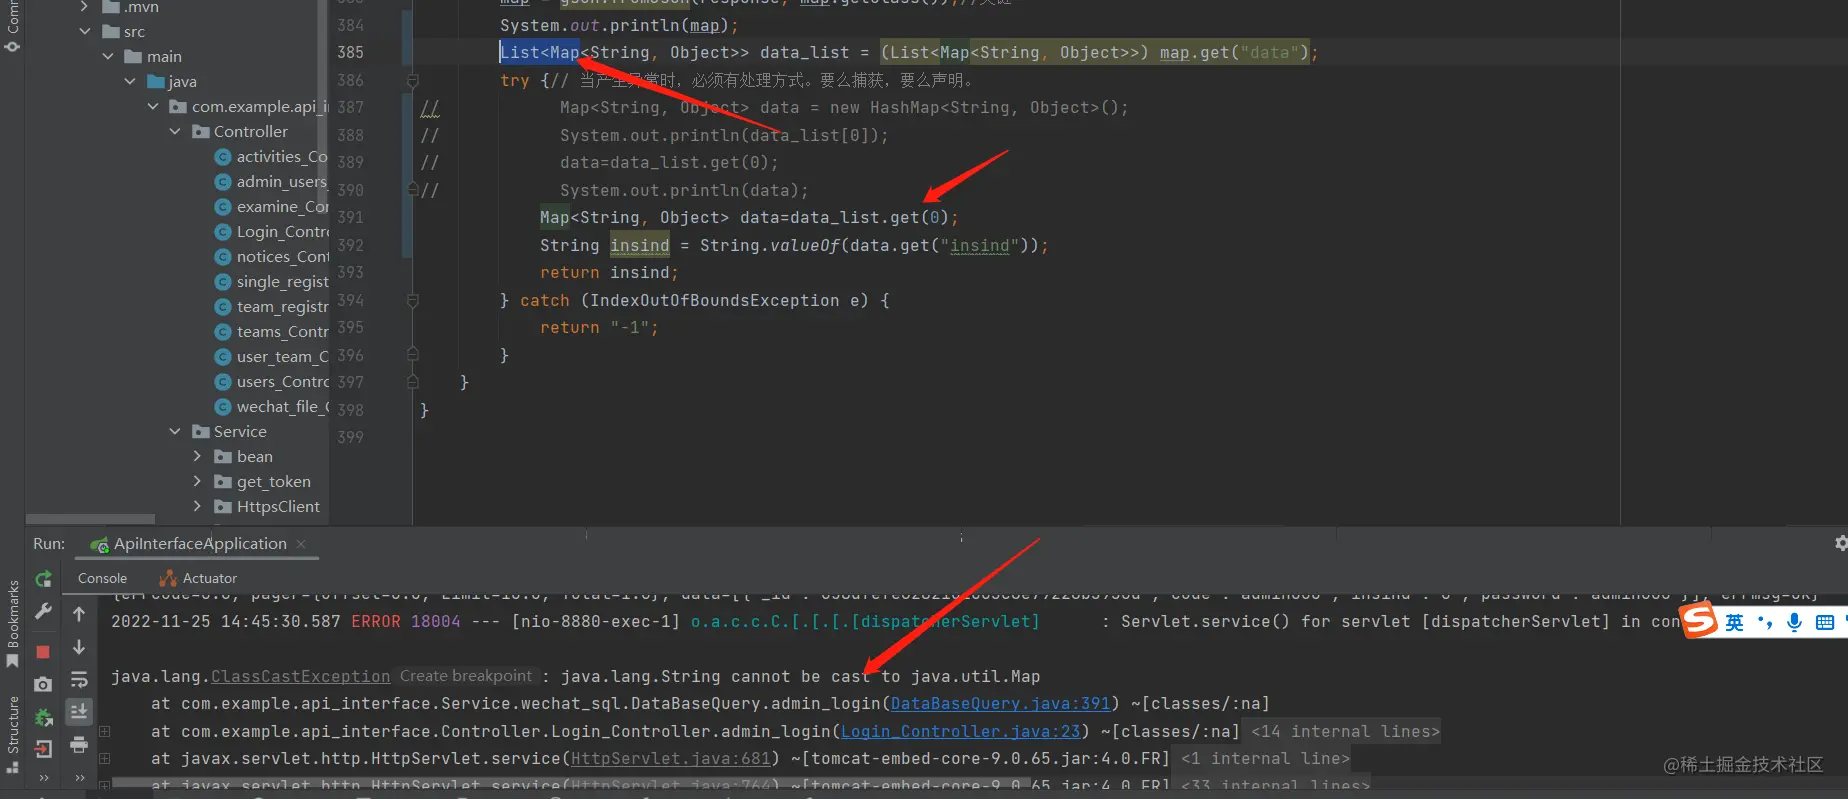
Task: Expand folded Login_Controller stack trace line
Action: click(104, 732)
